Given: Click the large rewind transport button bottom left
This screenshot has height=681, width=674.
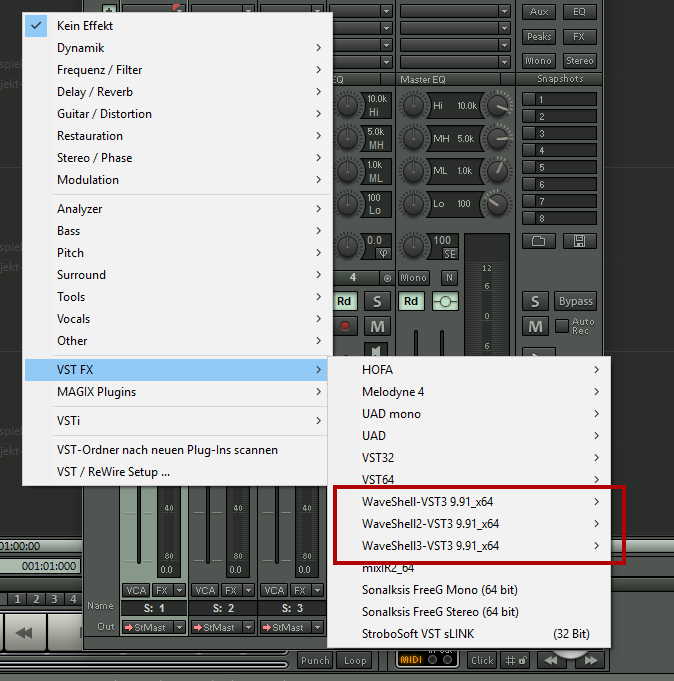Looking at the screenshot, I should coord(24,633).
